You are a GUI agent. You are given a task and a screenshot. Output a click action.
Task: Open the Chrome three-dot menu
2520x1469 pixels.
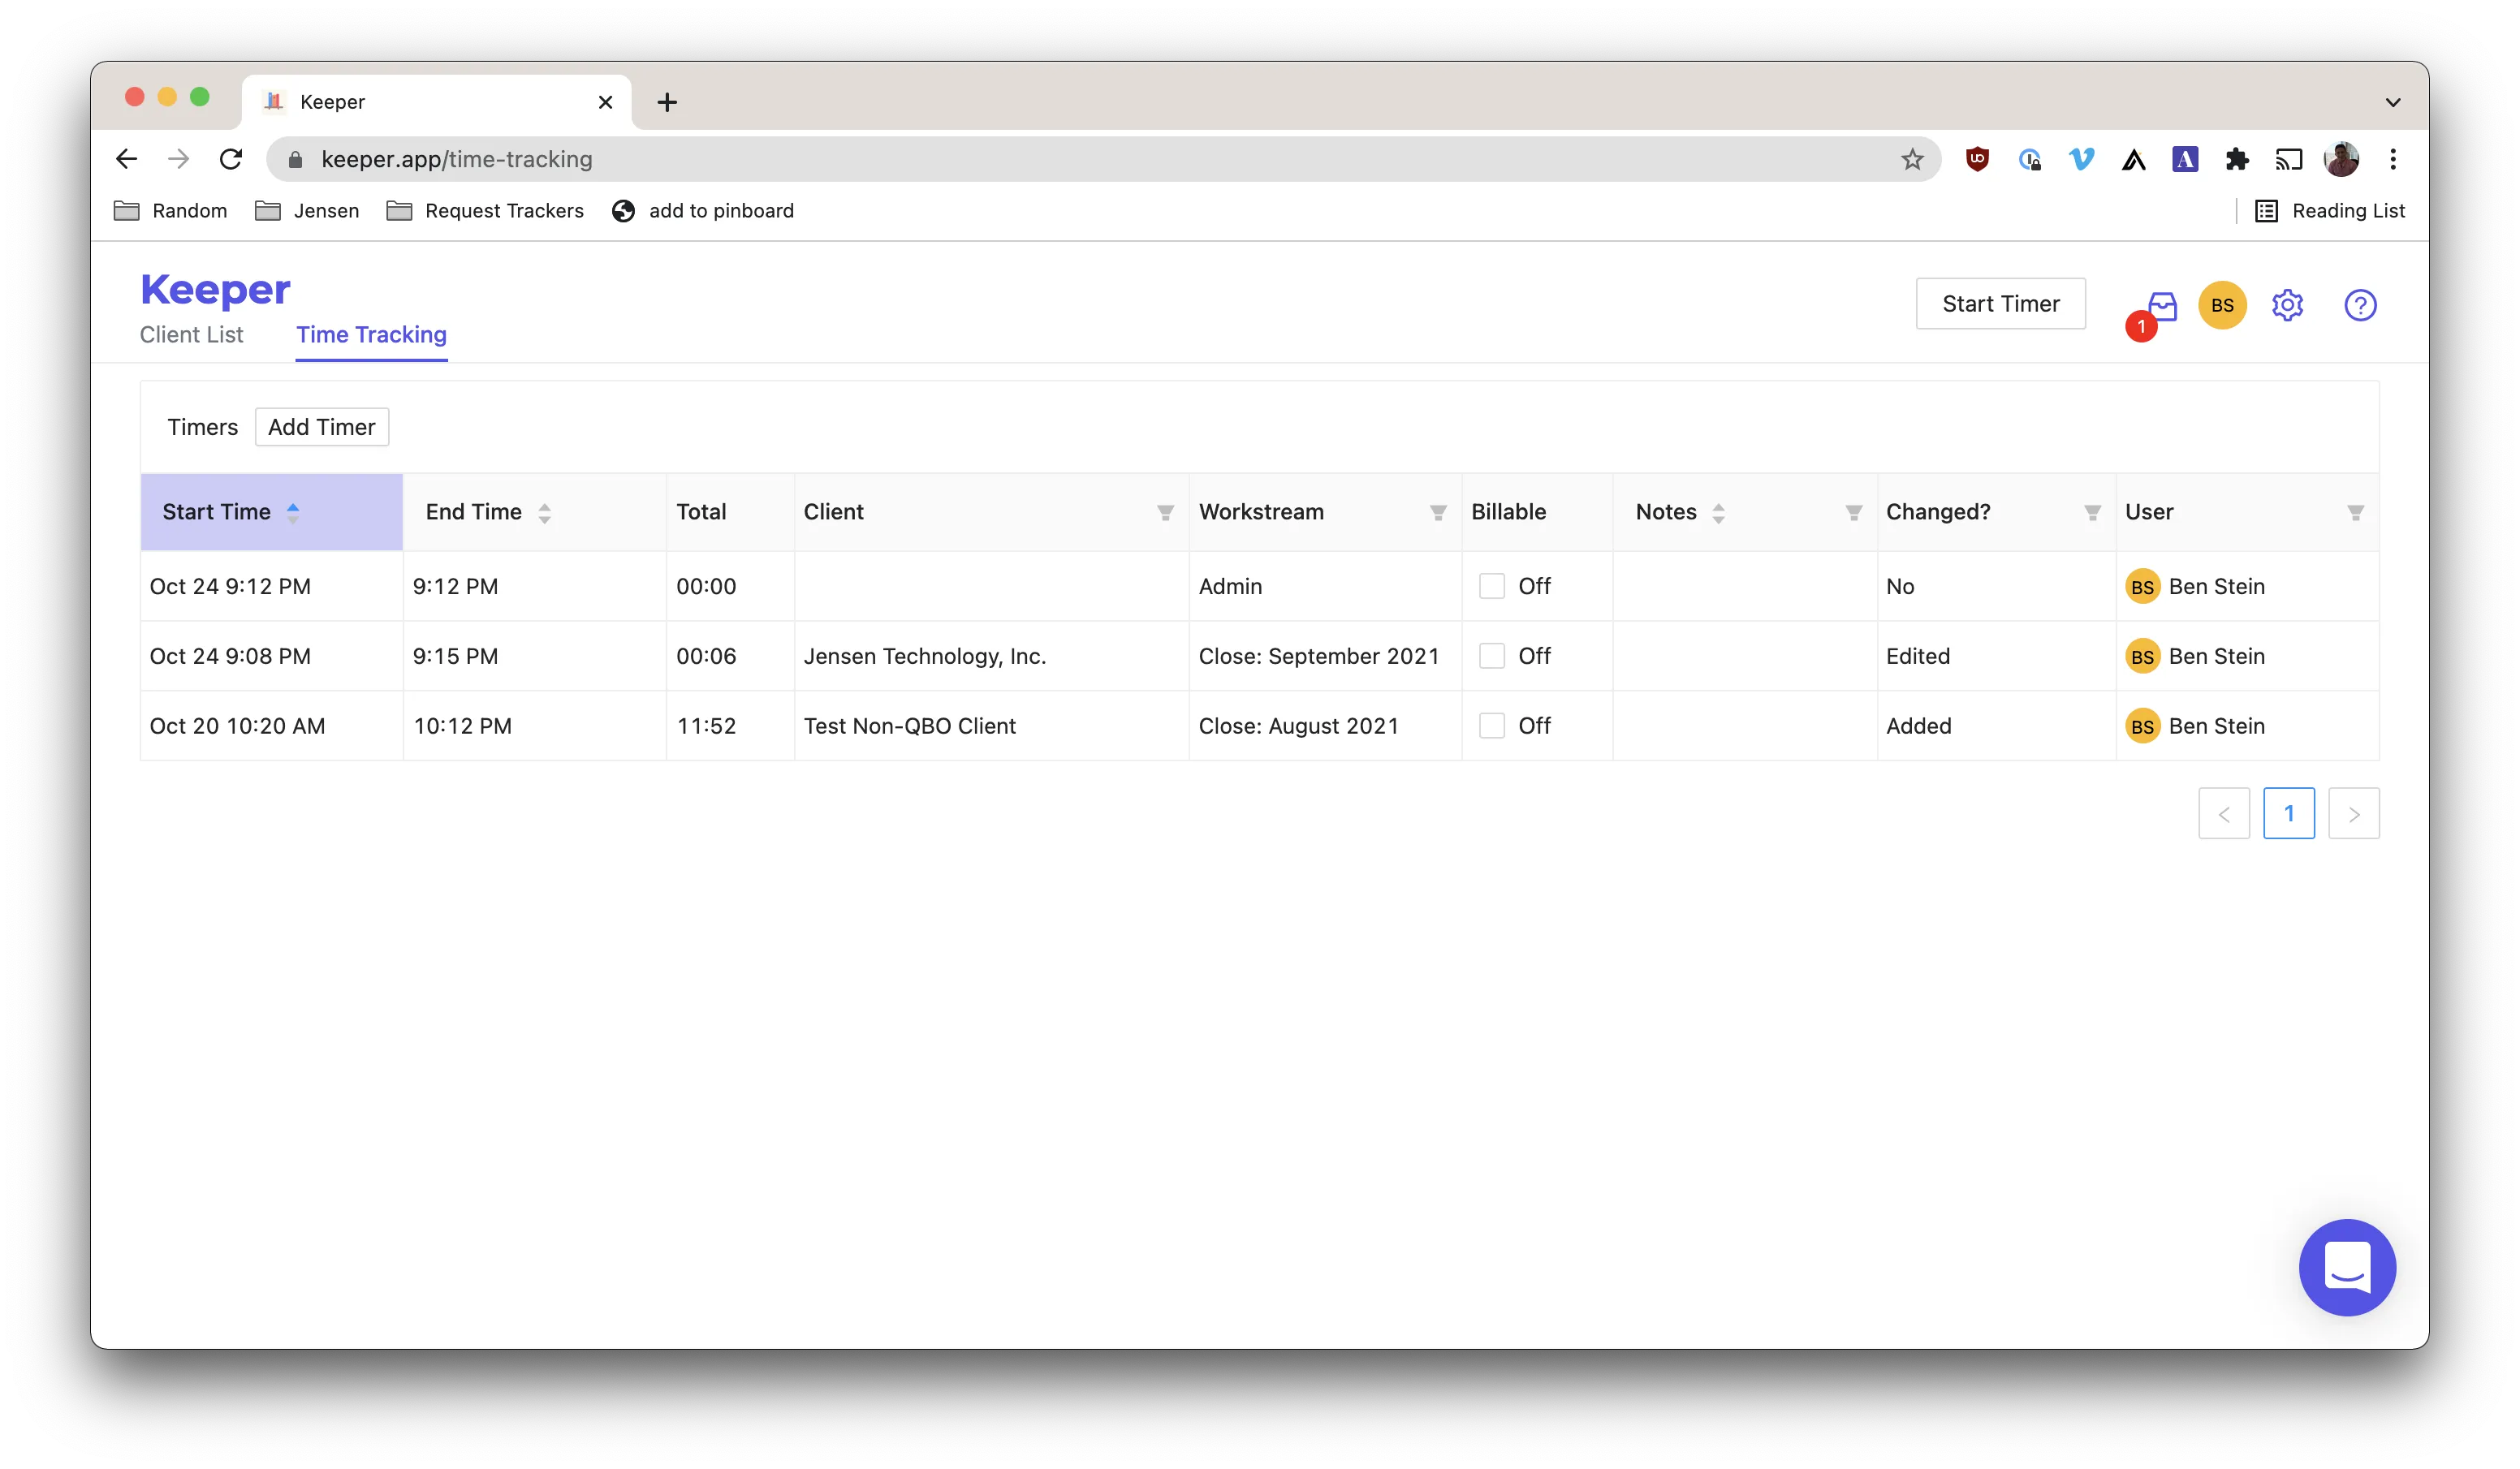pyautogui.click(x=2392, y=159)
